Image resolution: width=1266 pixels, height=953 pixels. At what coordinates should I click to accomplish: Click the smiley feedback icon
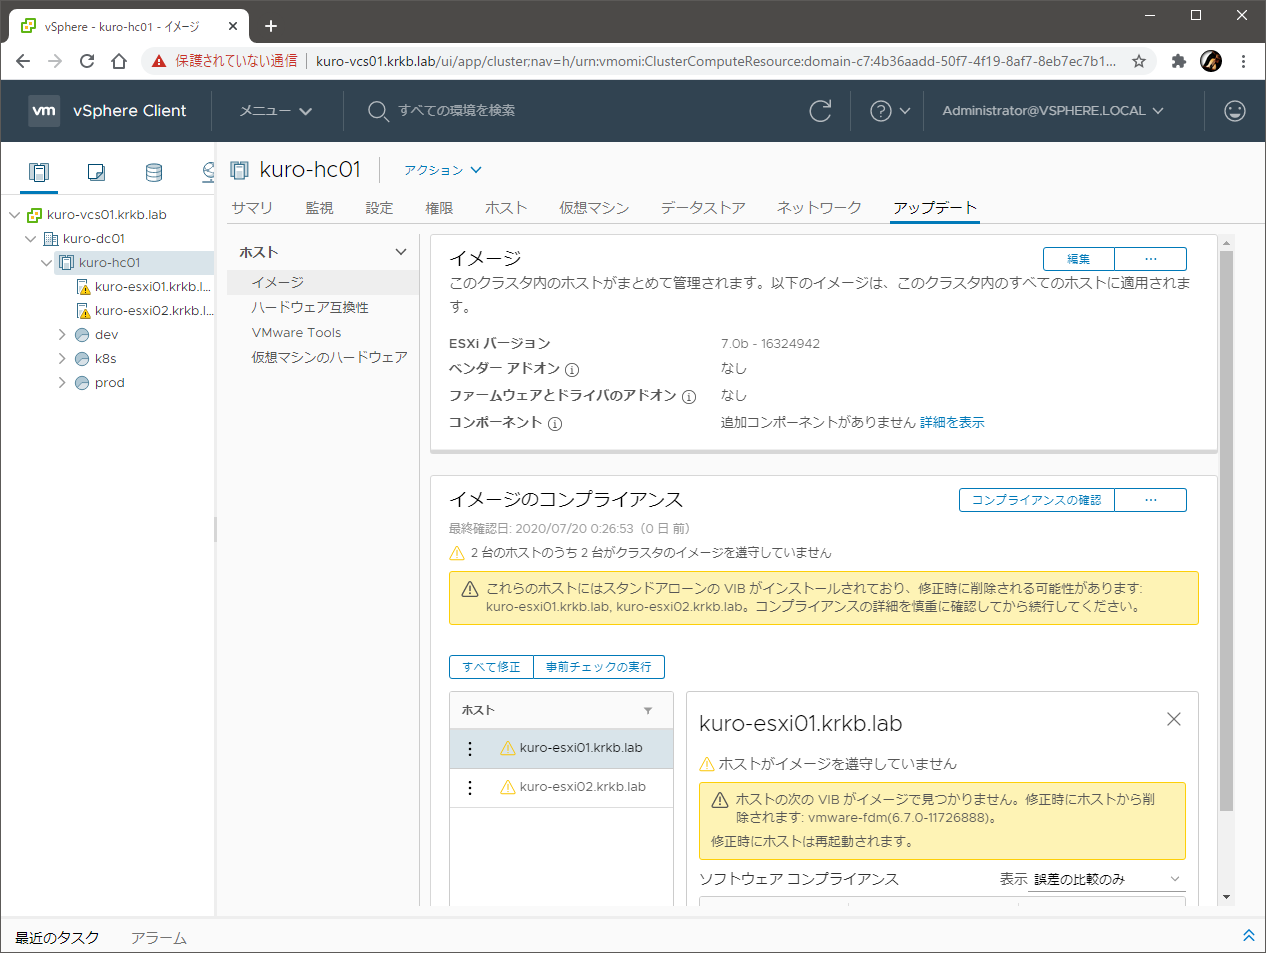click(1235, 111)
